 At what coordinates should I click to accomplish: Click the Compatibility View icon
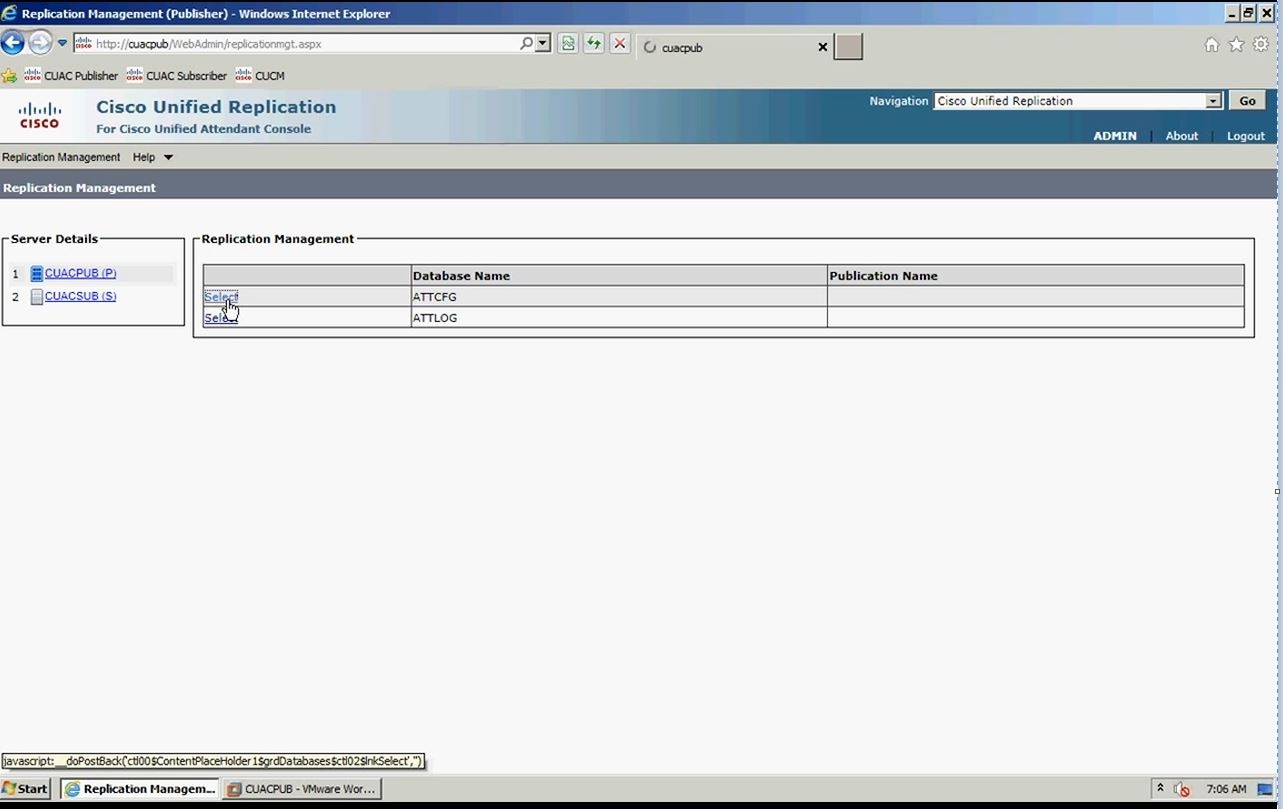[568, 44]
